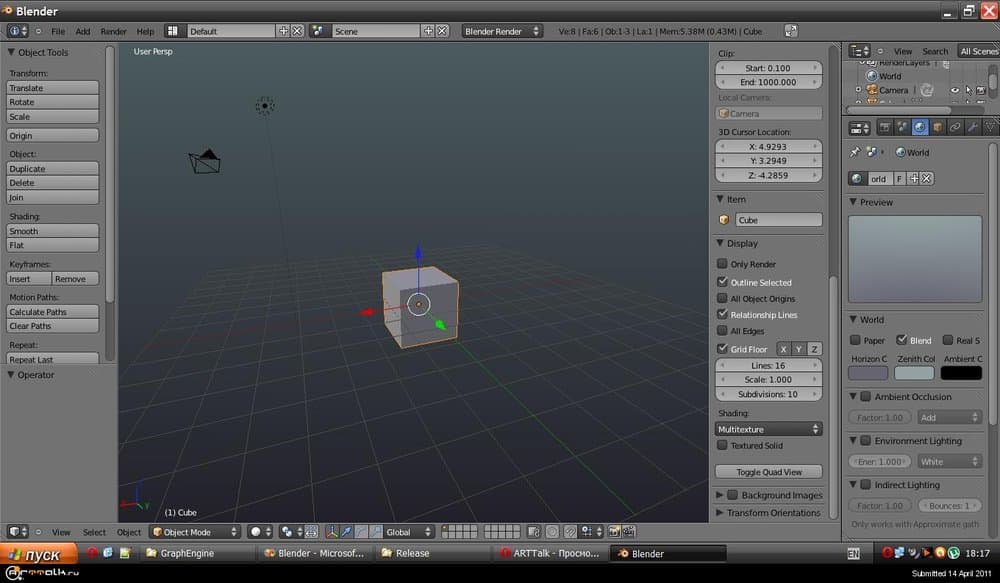This screenshot has height=583, width=1000.
Task: Pin the properties context with pin icon
Action: point(855,152)
